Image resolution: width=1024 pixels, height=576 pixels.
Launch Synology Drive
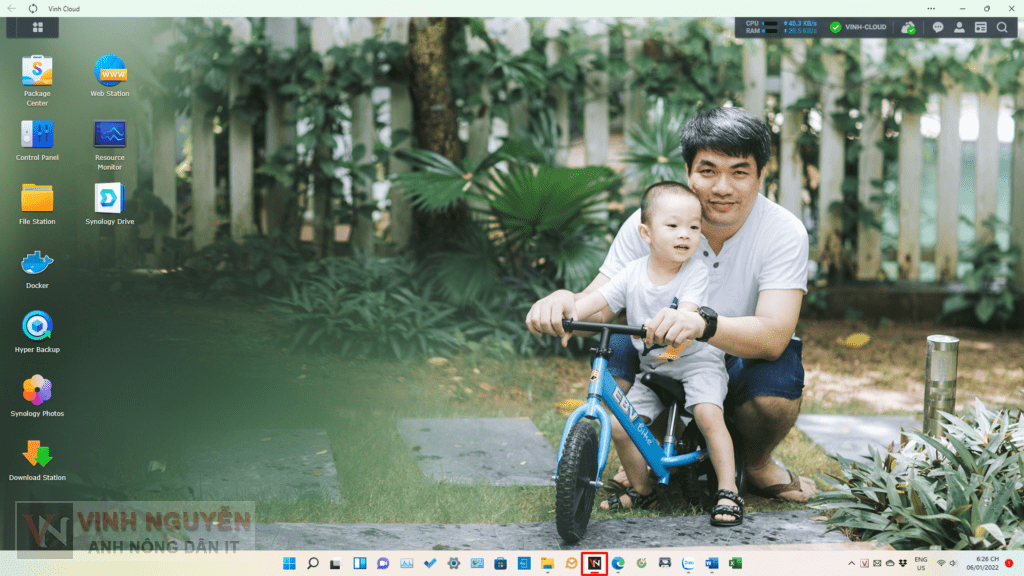tap(110, 199)
